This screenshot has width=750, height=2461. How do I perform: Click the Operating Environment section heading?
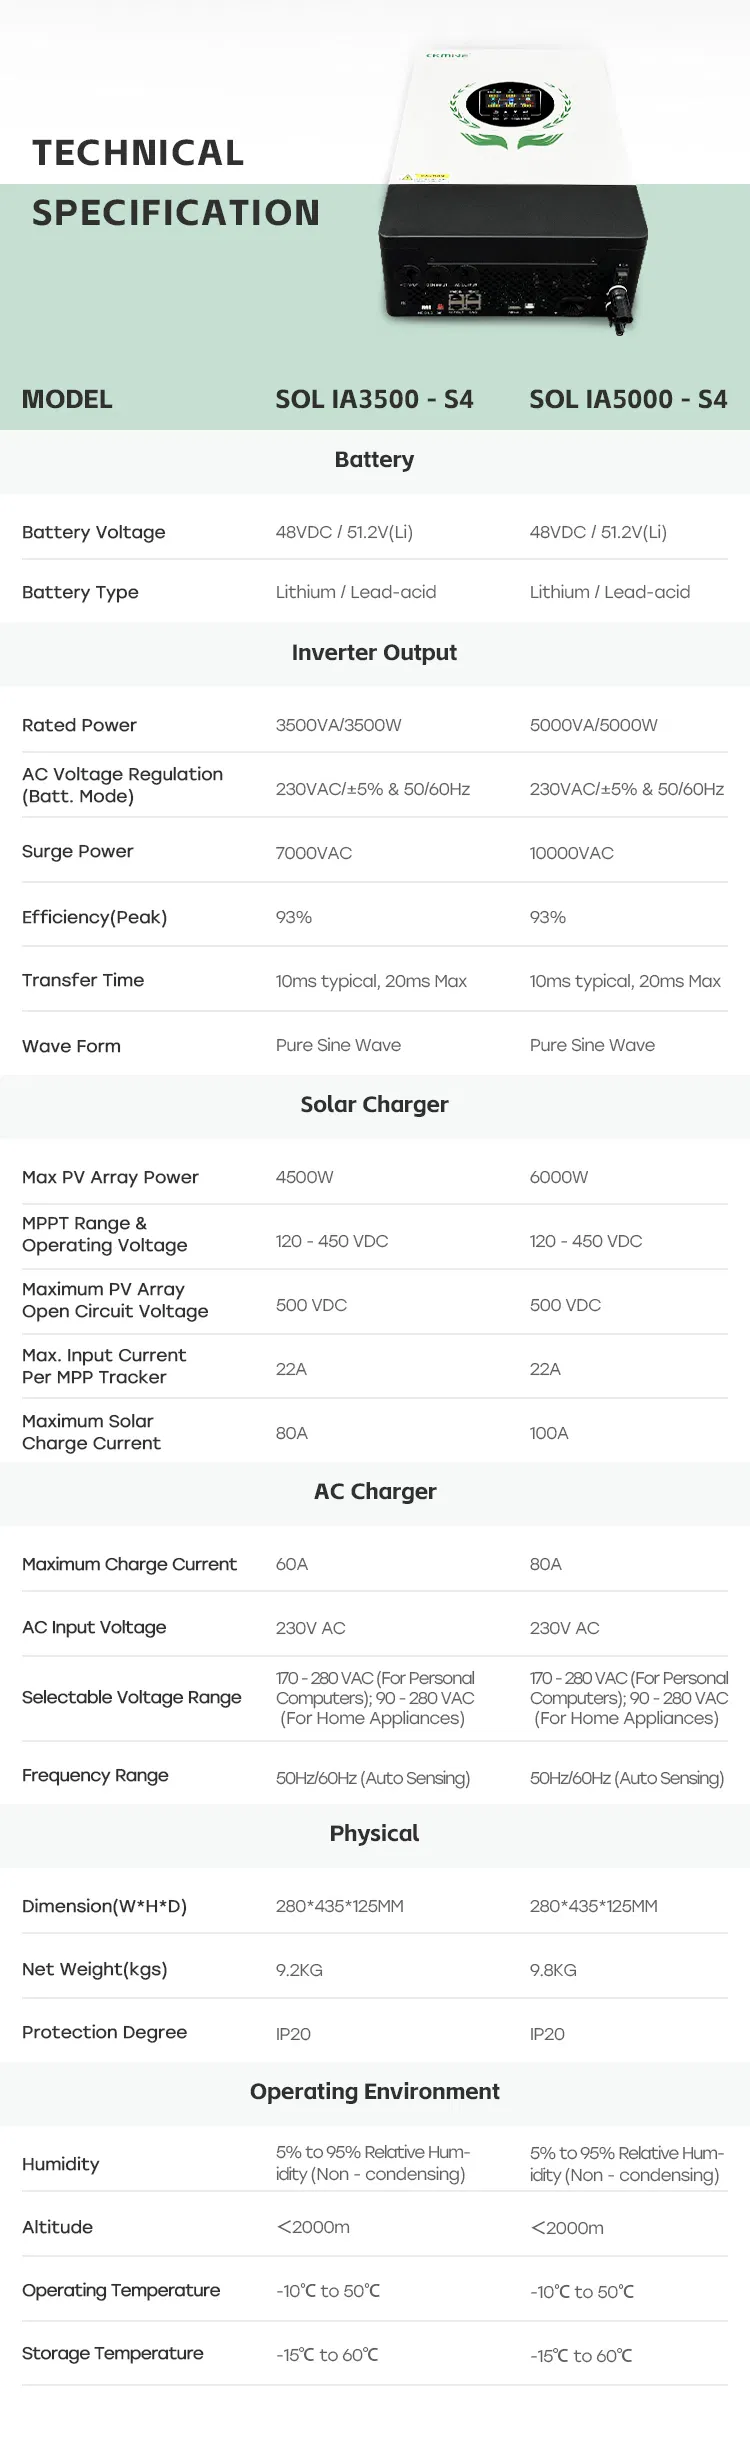[x=374, y=2092]
